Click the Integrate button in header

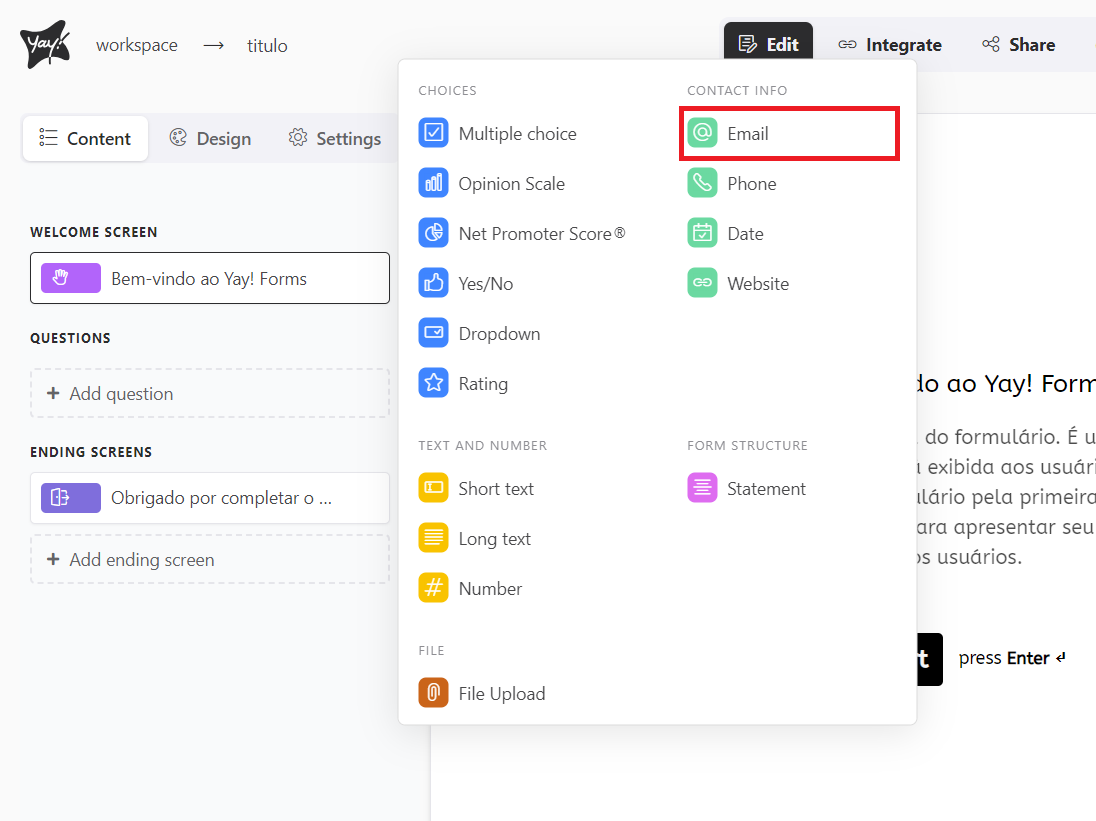point(890,45)
